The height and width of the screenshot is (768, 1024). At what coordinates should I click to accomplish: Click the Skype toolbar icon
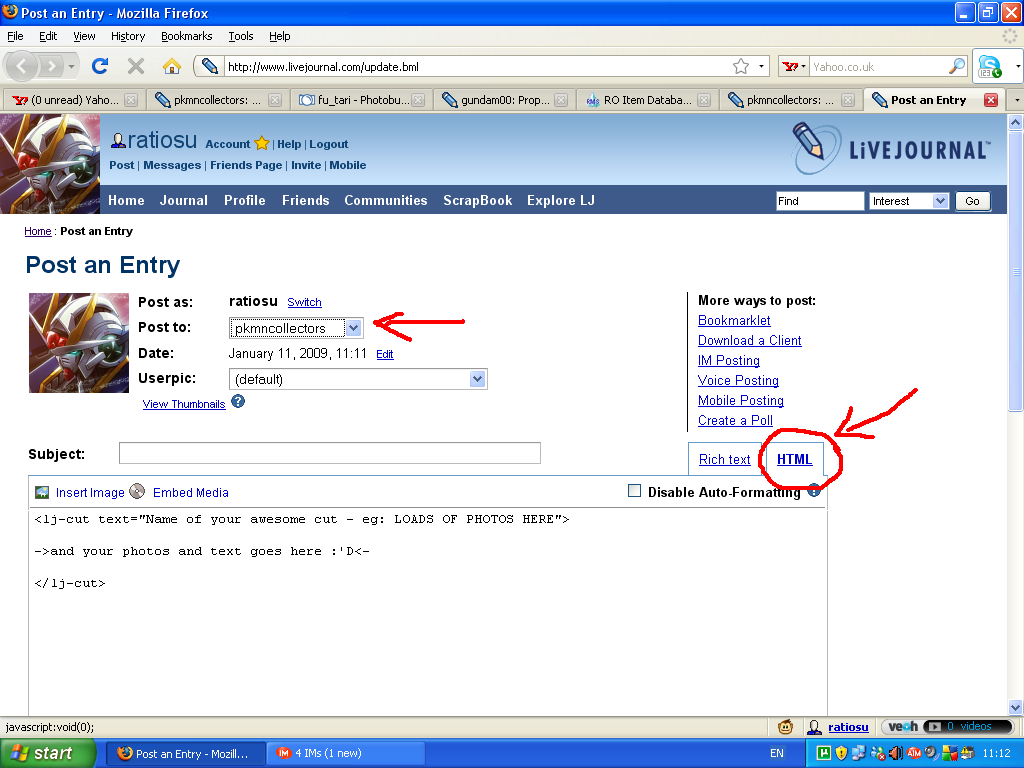(x=990, y=66)
